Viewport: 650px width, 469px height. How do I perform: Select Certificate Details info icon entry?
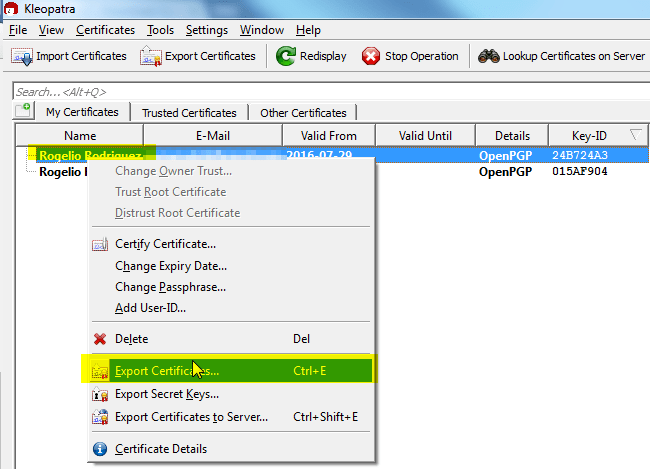pos(160,449)
